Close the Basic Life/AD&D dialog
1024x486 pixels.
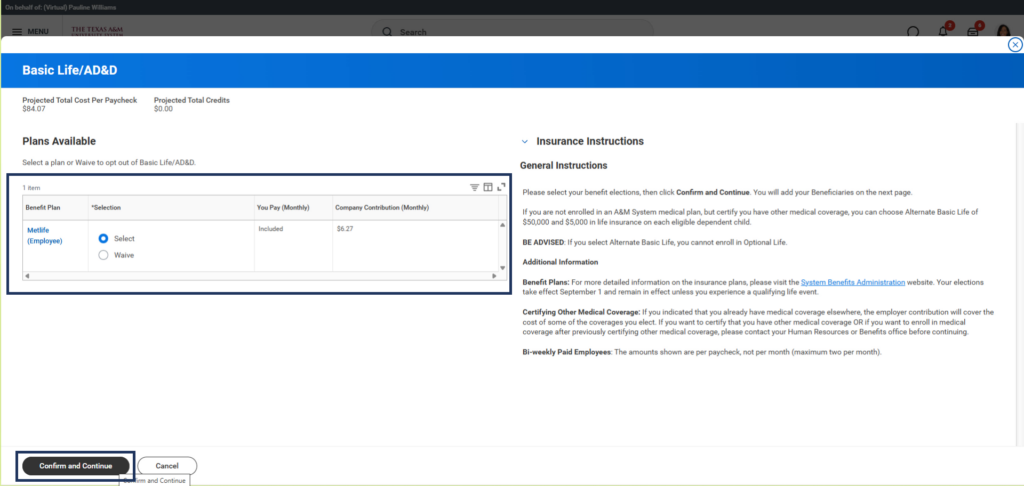coord(1015,44)
